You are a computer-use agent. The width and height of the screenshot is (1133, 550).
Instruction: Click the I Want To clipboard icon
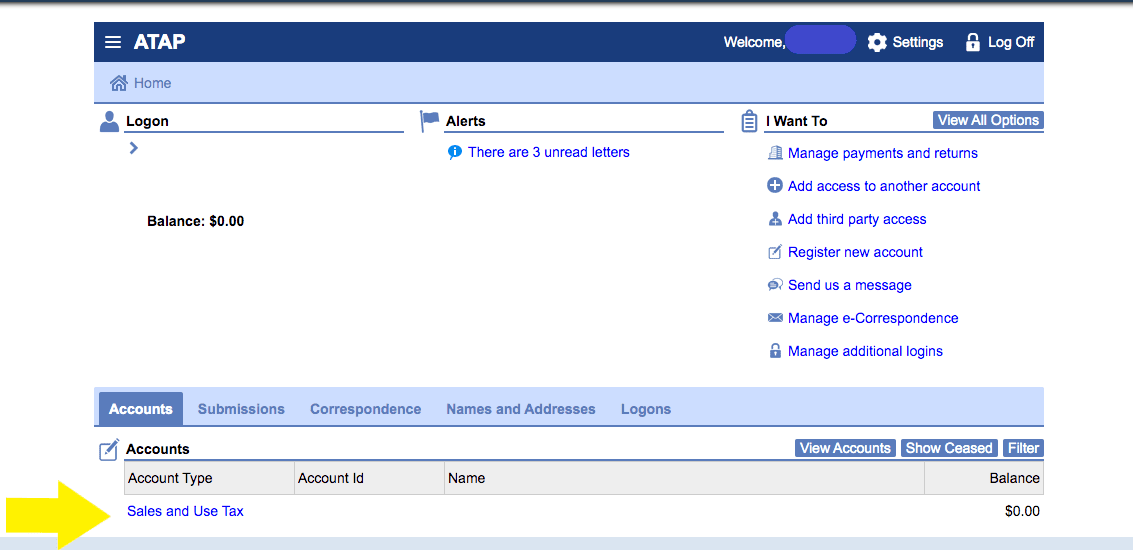pos(749,121)
